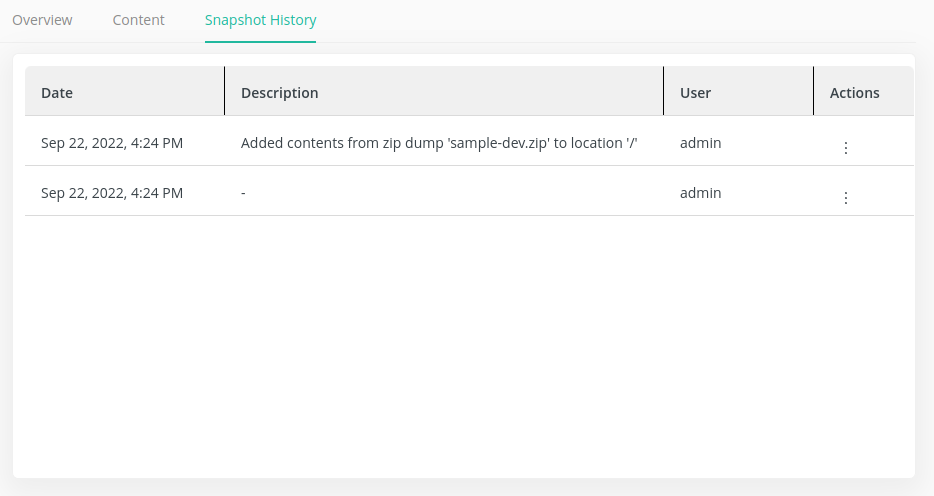
Task: Switch to the Overview tab
Action: [x=42, y=20]
